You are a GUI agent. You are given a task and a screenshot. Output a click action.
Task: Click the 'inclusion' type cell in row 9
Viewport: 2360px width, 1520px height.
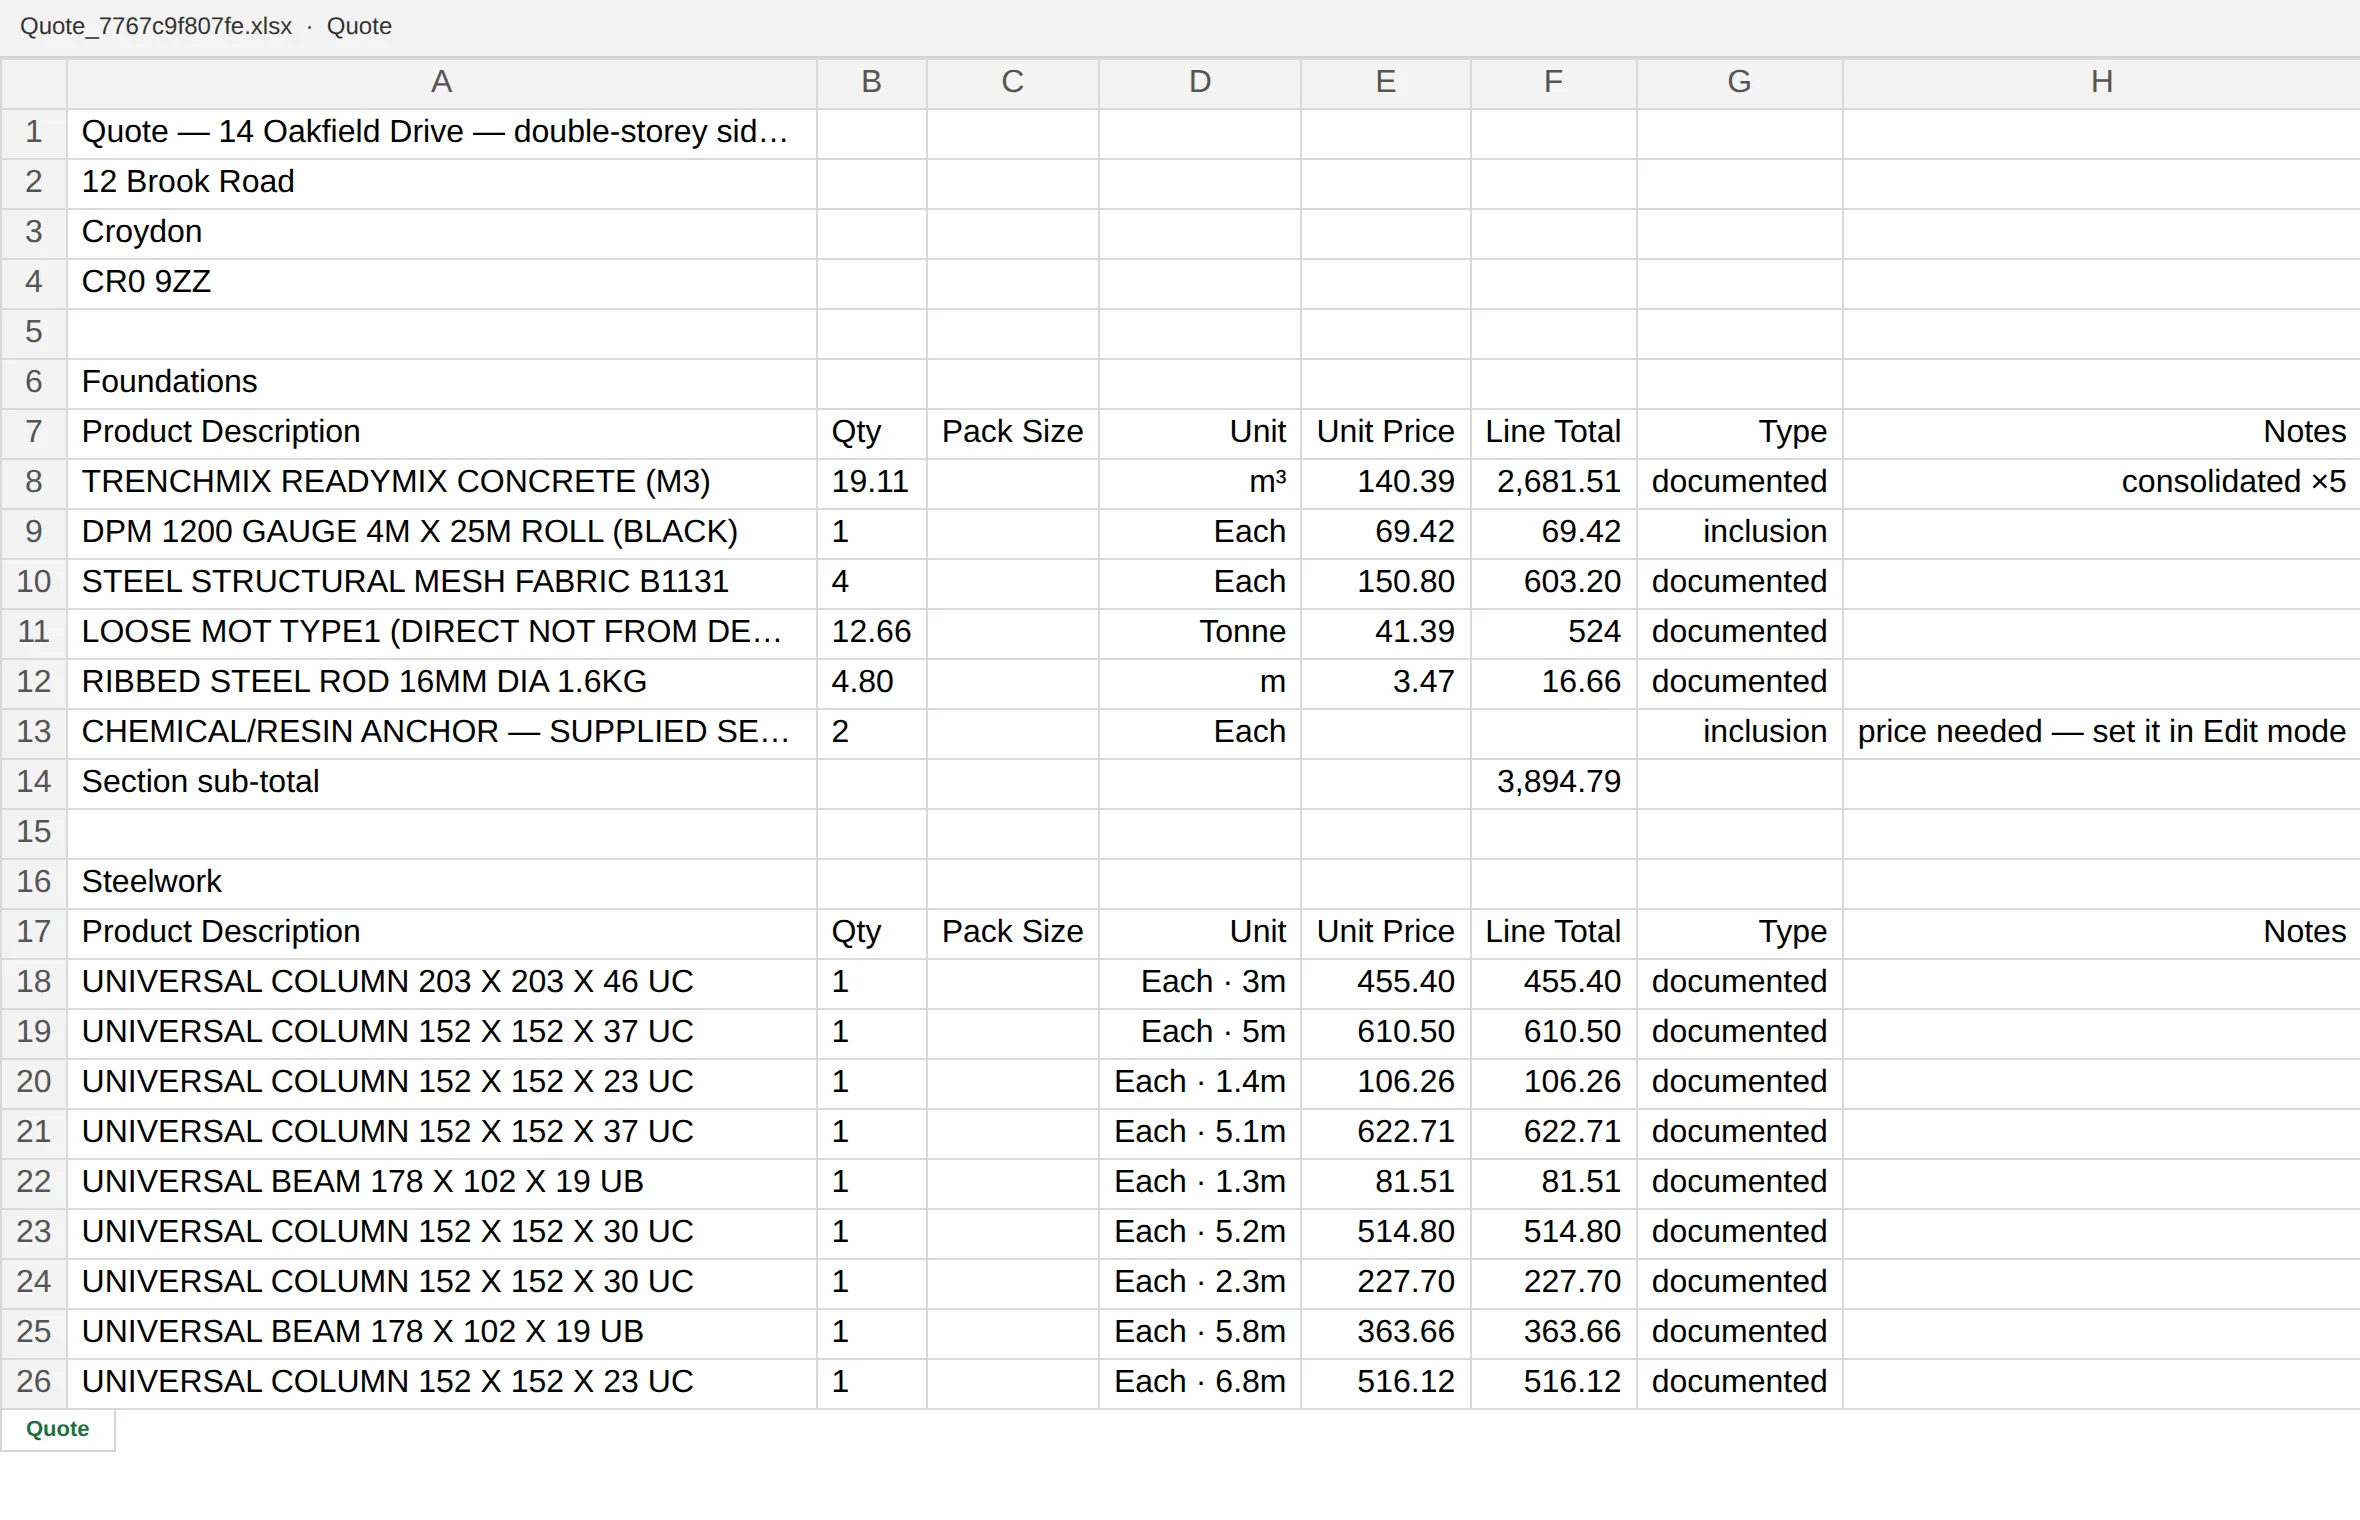click(1739, 532)
